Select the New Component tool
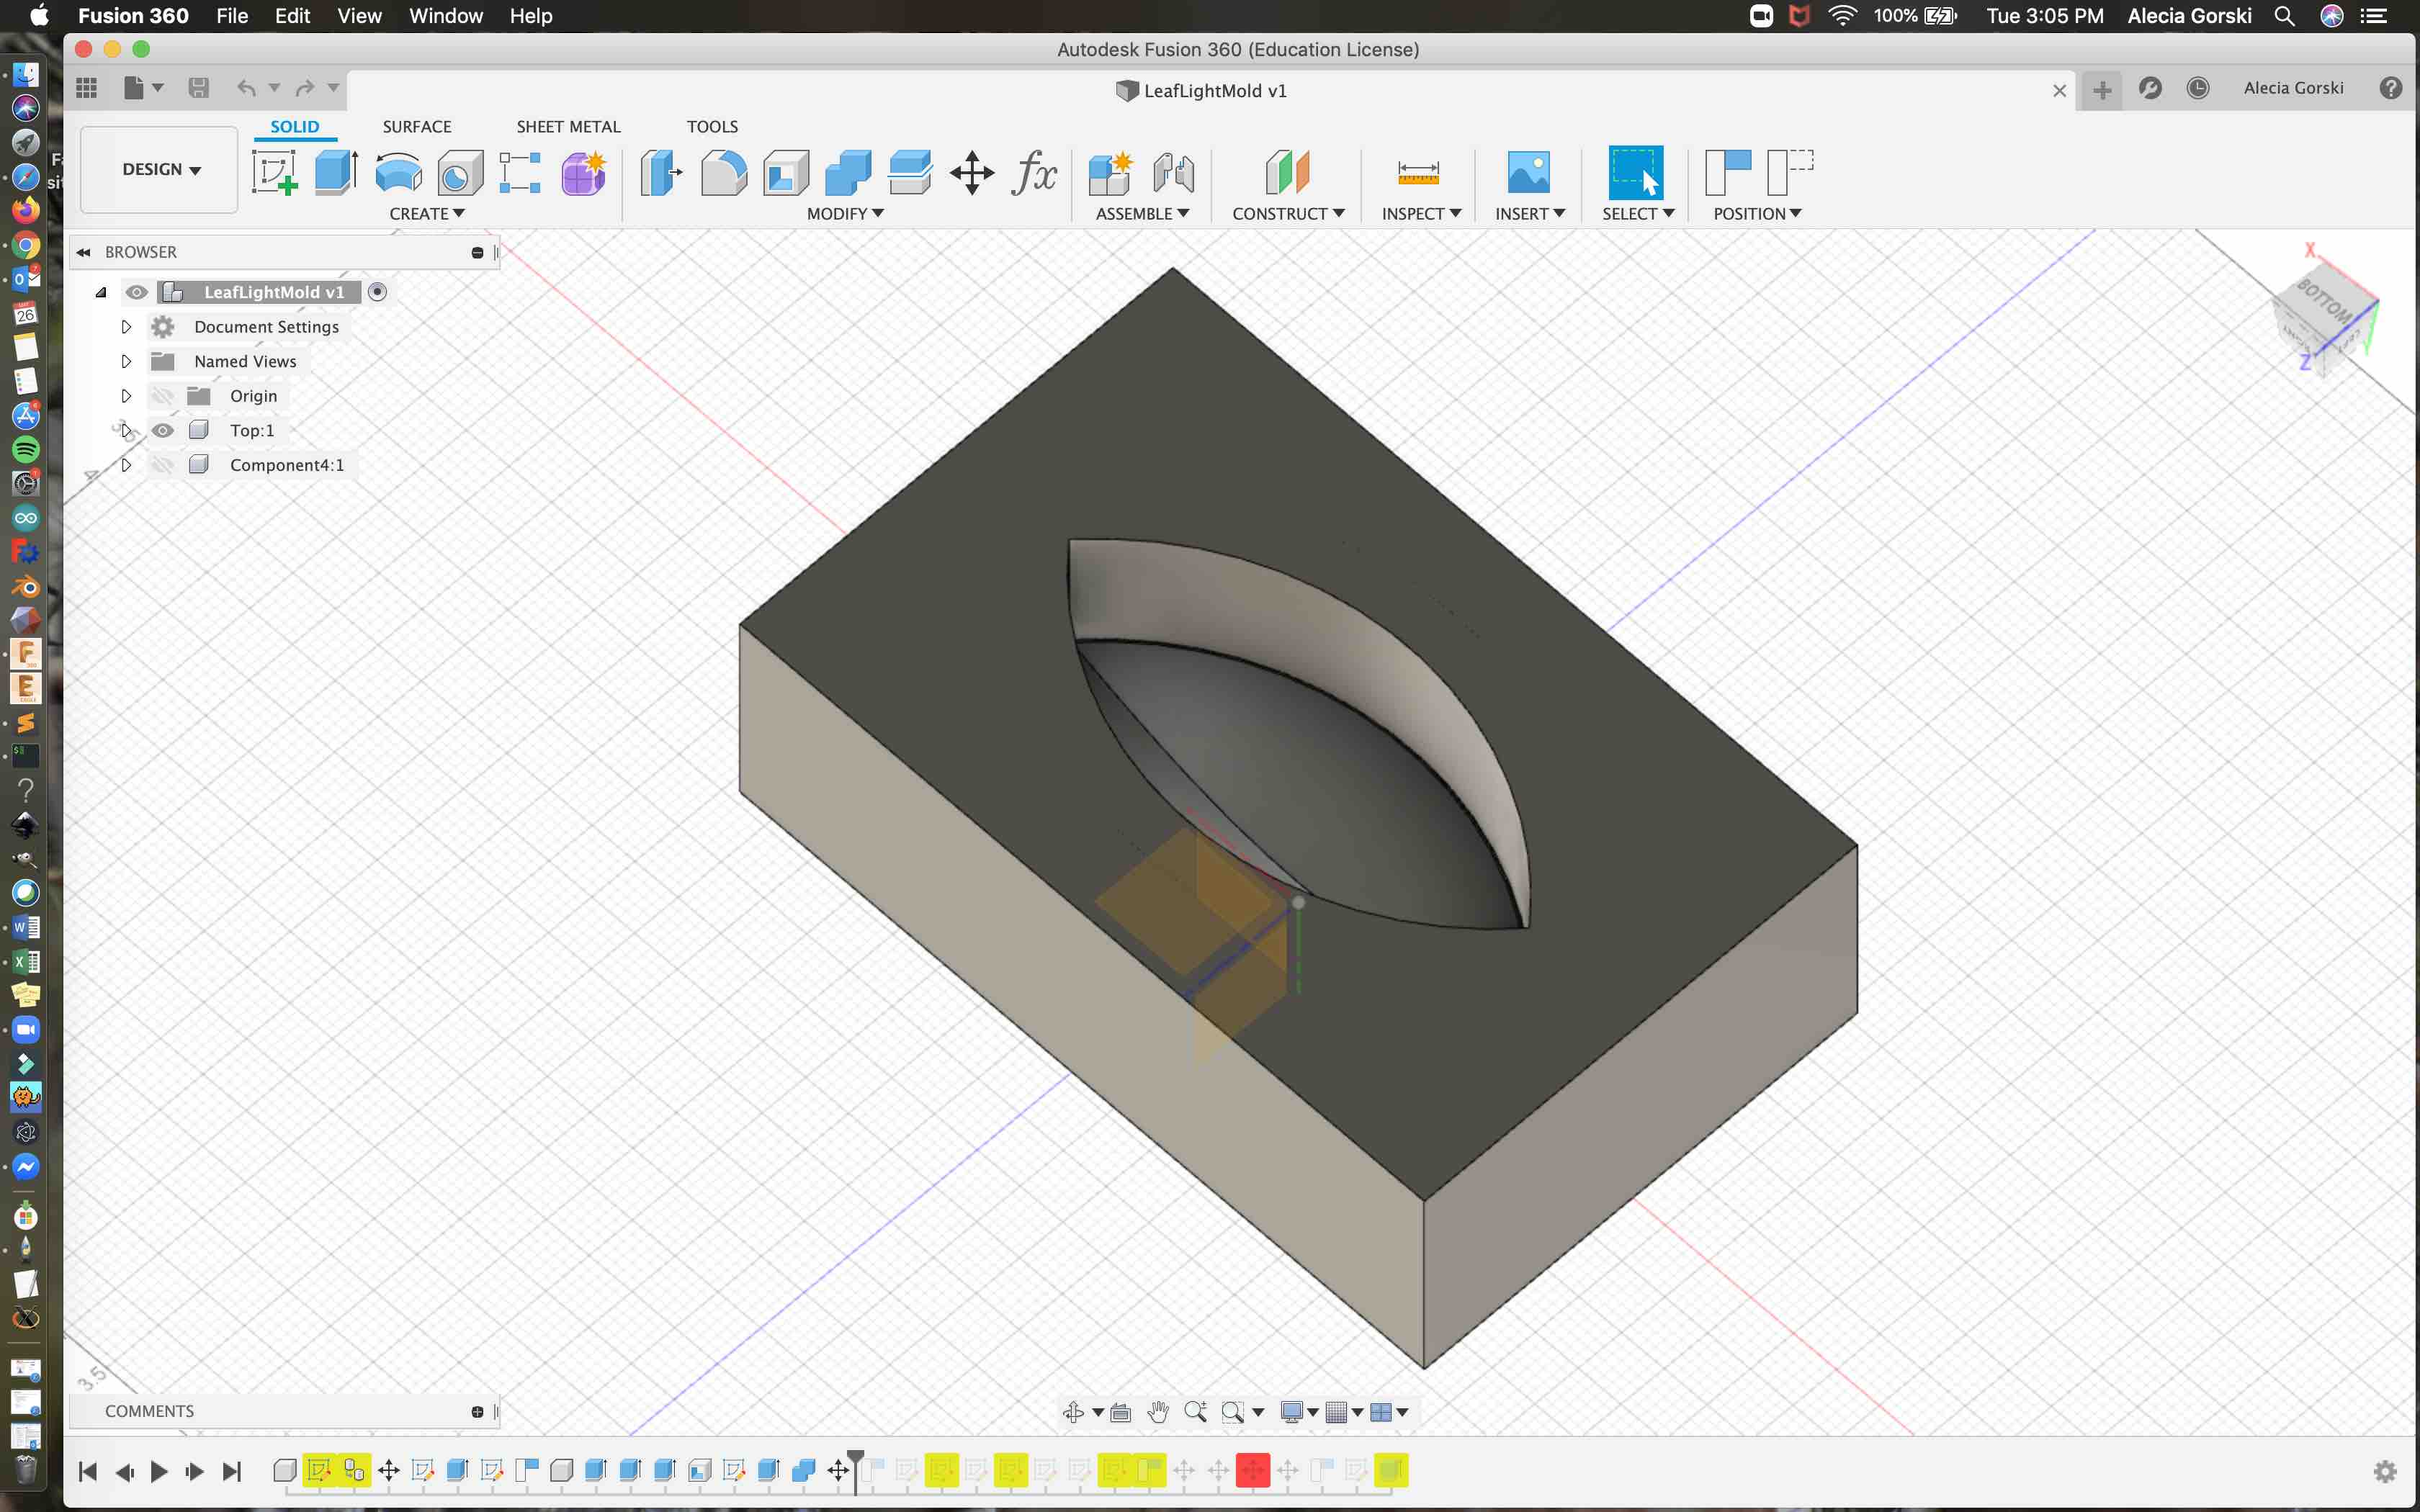 (1110, 172)
